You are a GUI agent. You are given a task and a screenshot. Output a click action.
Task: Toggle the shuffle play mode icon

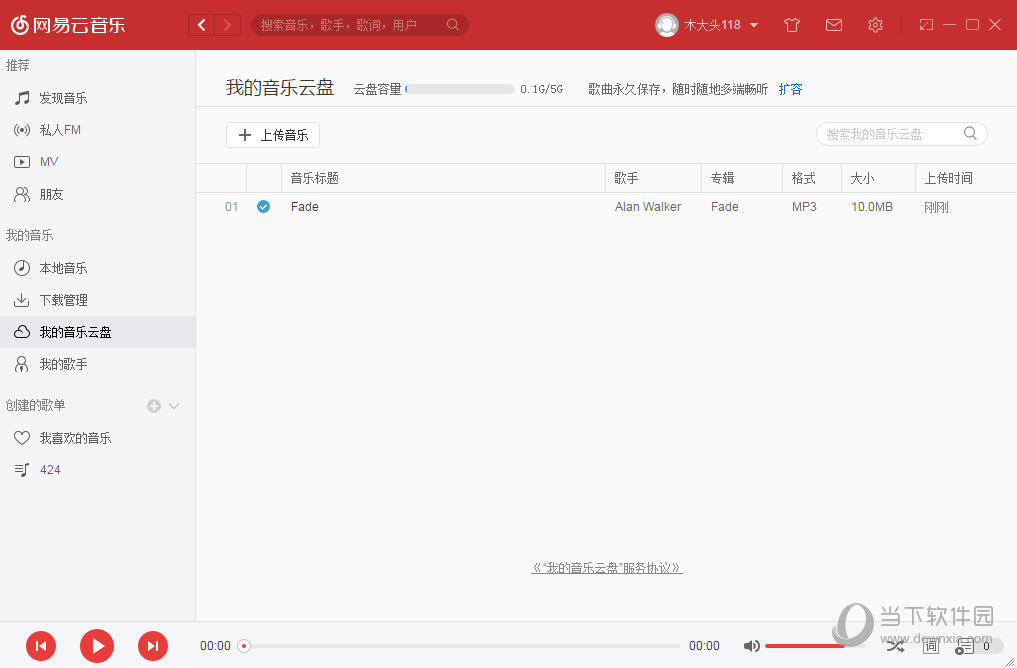pos(895,646)
